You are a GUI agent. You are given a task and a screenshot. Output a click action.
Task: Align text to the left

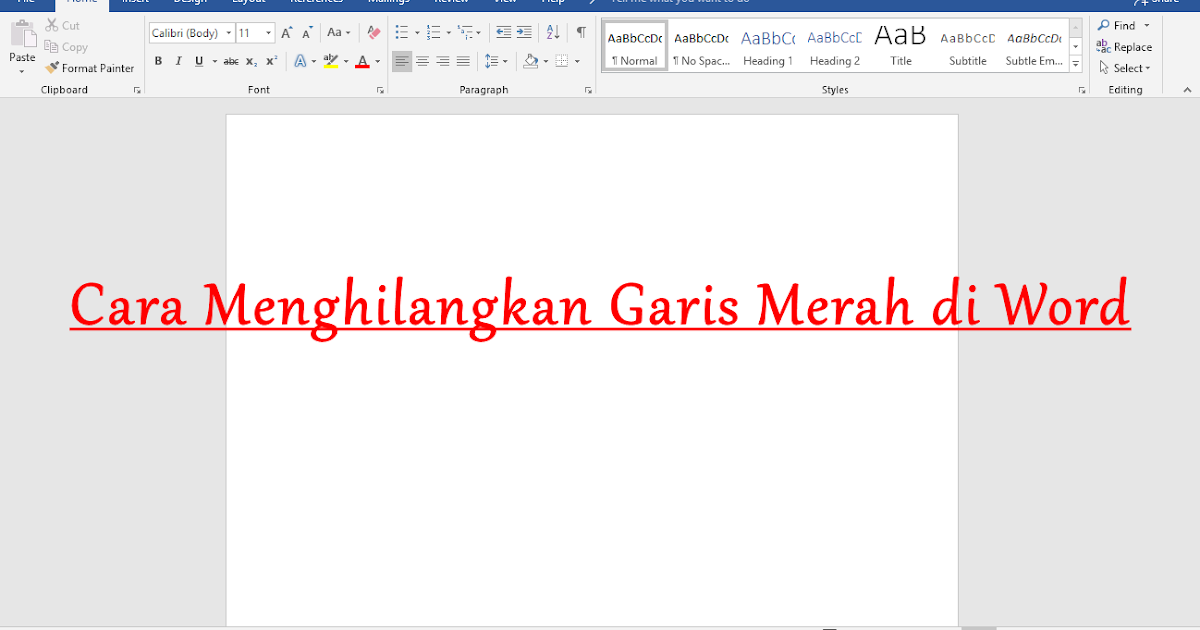coord(402,61)
